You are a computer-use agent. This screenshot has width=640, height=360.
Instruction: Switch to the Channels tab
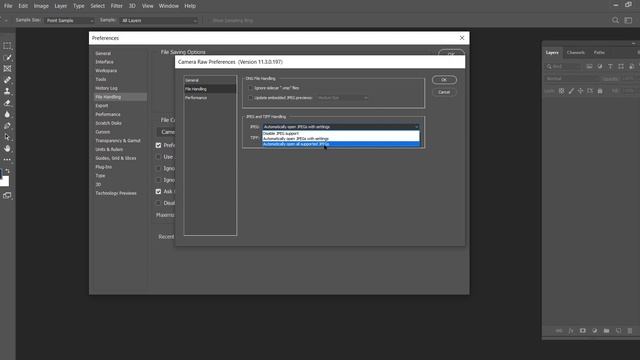point(576,53)
